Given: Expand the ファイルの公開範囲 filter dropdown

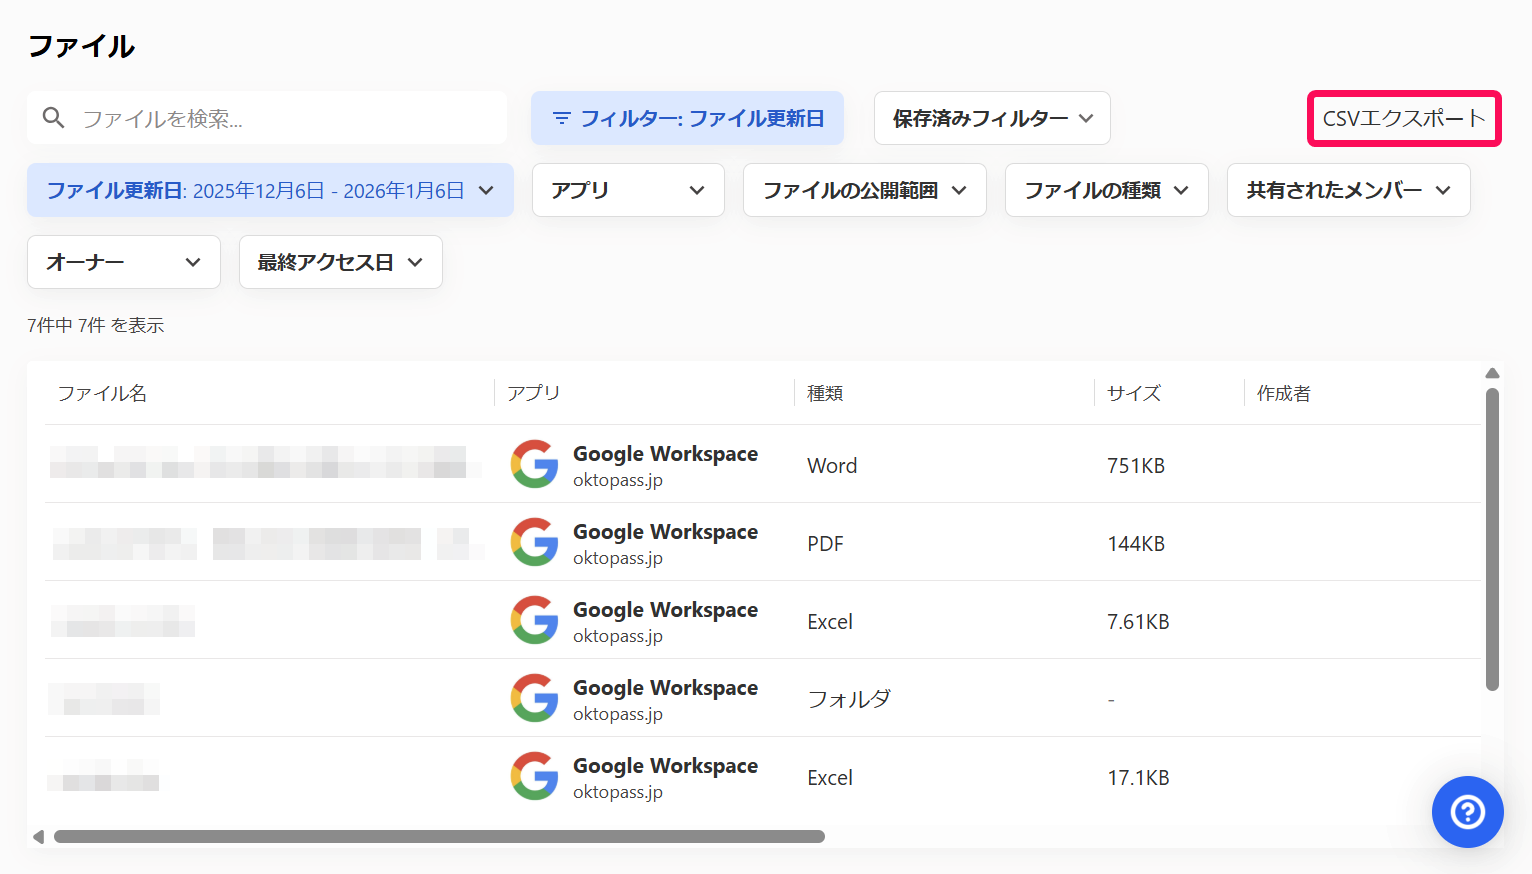Looking at the screenshot, I should (865, 190).
